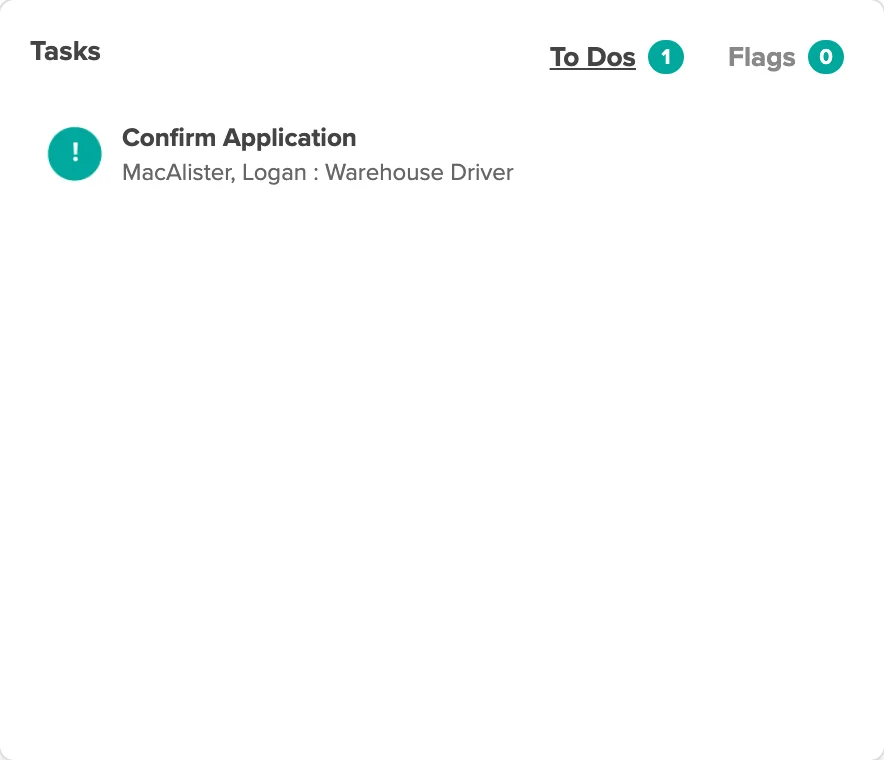Image resolution: width=884 pixels, height=760 pixels.
Task: Click the Warehouse Driver applicant line
Action: tap(318, 173)
